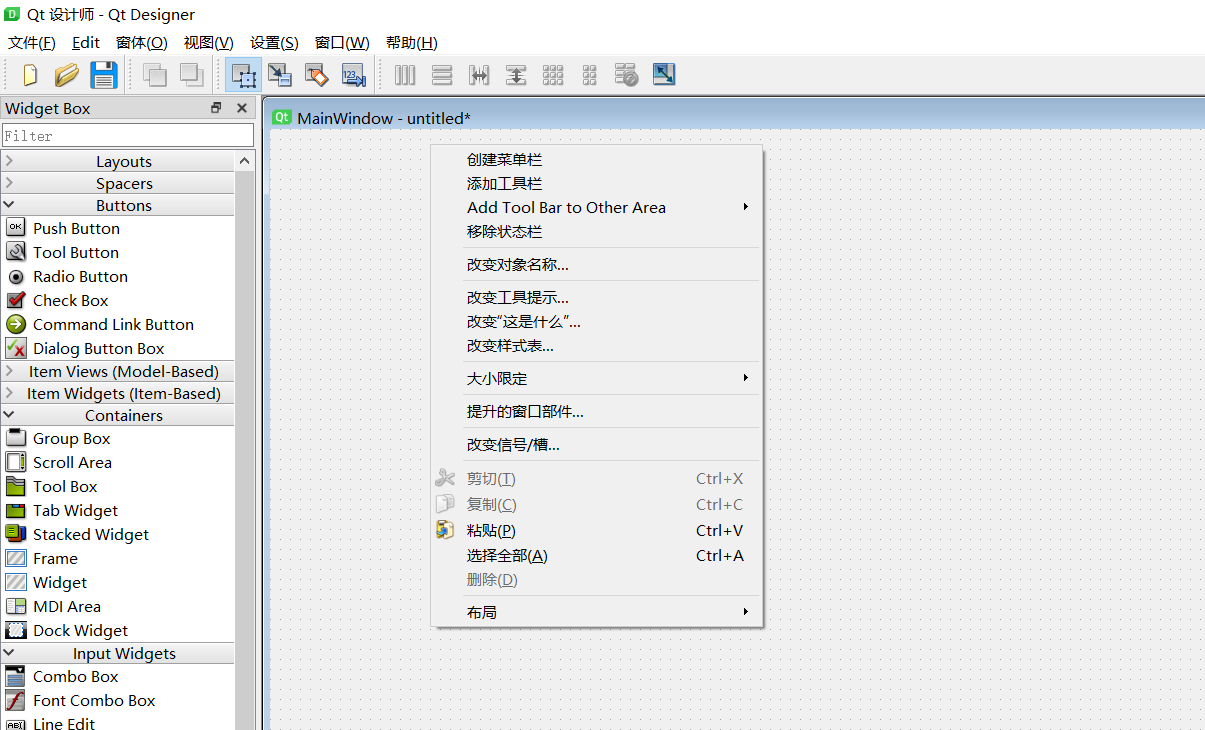Image resolution: width=1205 pixels, height=730 pixels.
Task: Select the Radio Button widget
Action: [x=80, y=276]
